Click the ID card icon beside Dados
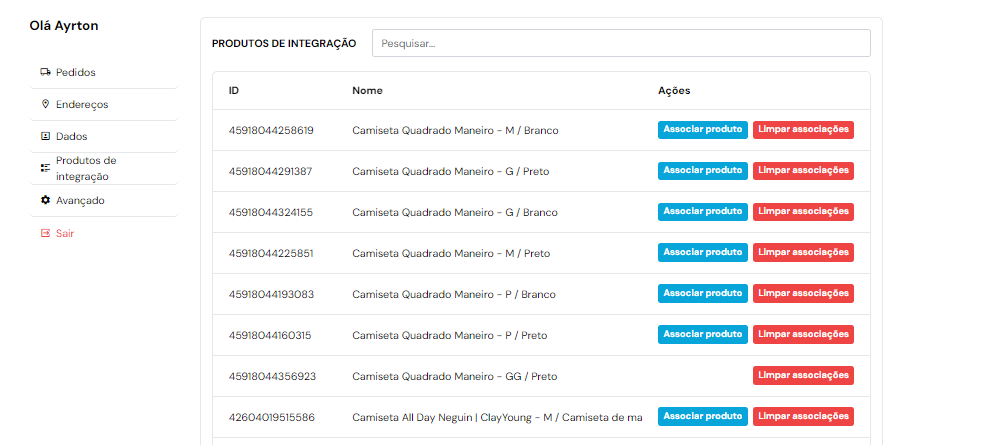Viewport: 992px width, 445px height. pyautogui.click(x=46, y=136)
